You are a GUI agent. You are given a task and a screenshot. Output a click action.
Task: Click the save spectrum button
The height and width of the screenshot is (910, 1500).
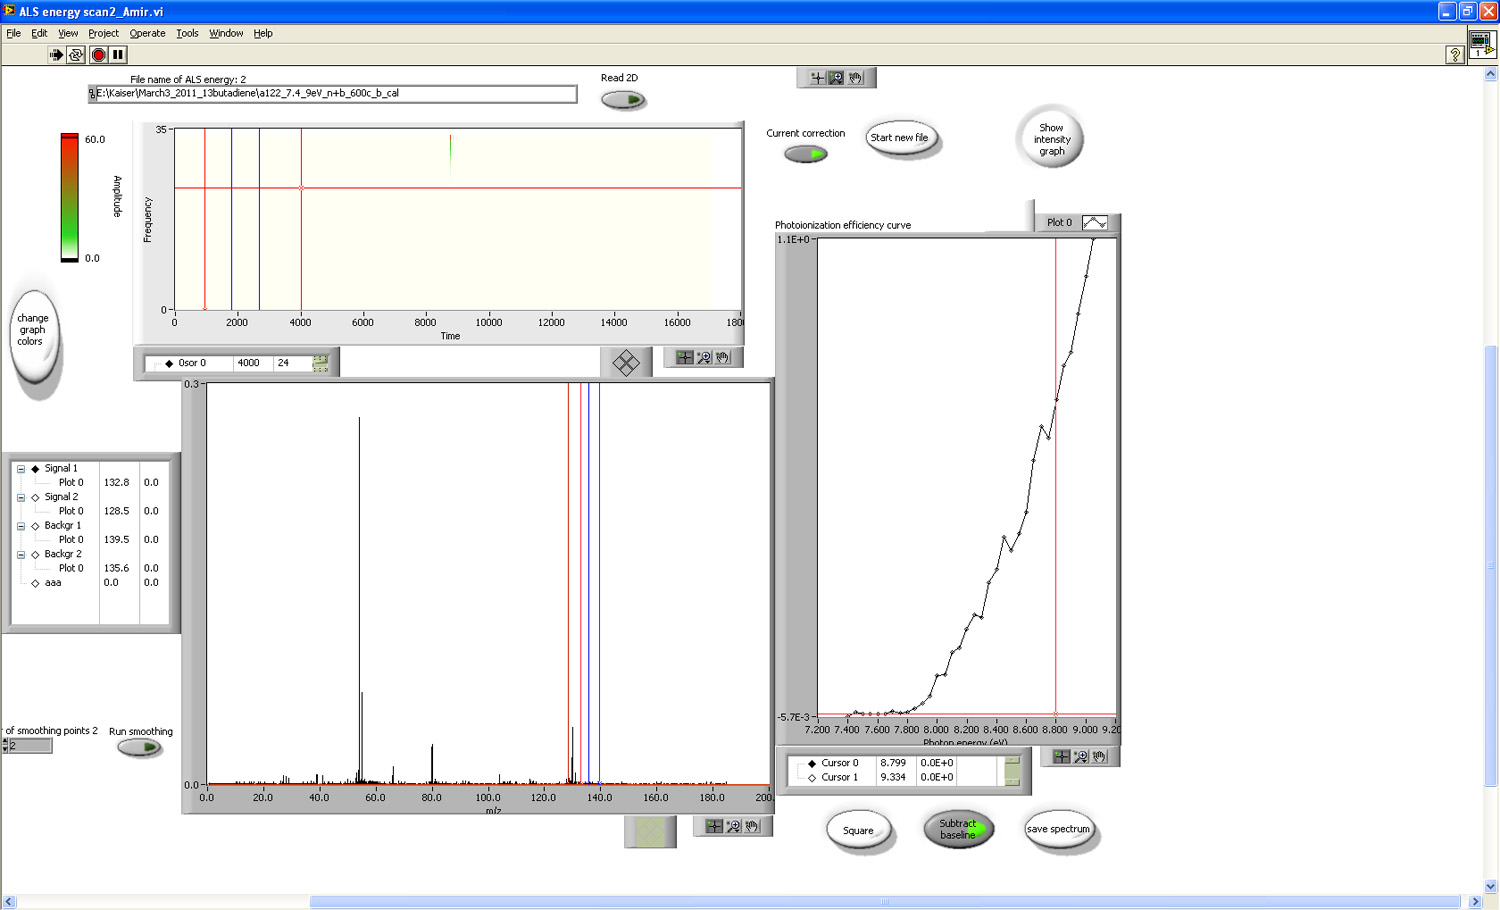point(1058,829)
